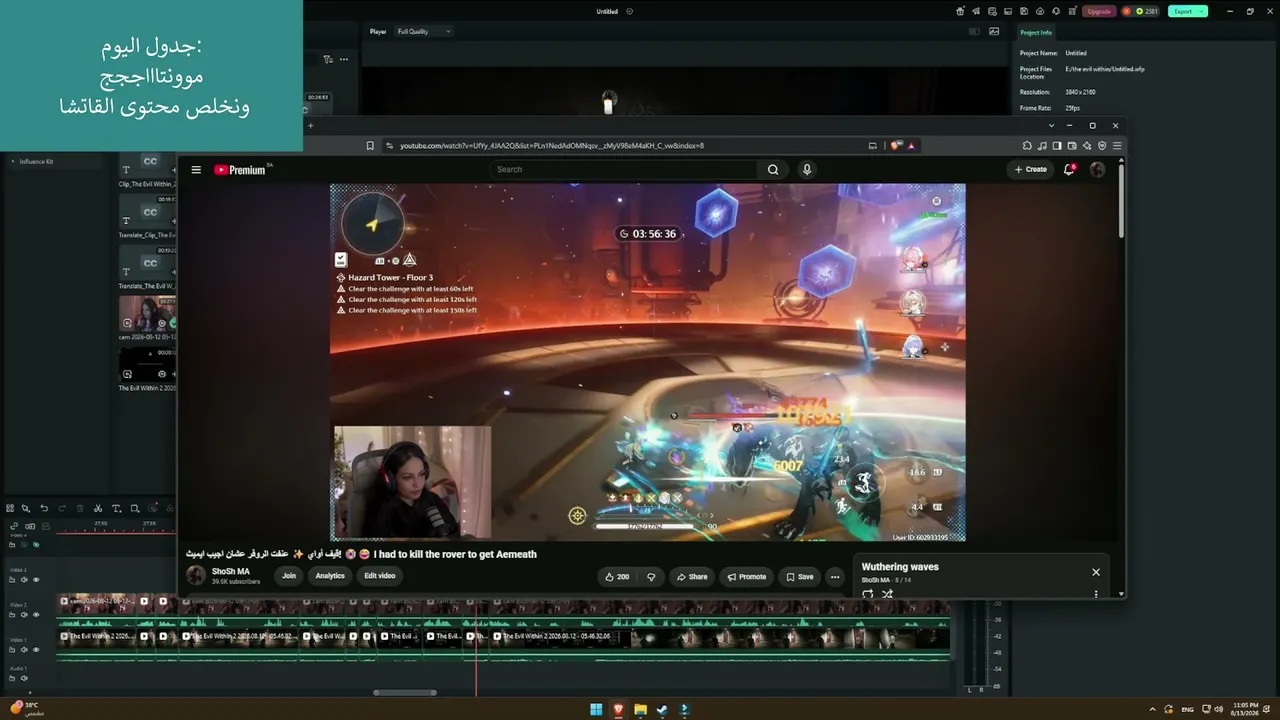Click the Edit video button
Image resolution: width=1280 pixels, height=720 pixels.
point(380,576)
